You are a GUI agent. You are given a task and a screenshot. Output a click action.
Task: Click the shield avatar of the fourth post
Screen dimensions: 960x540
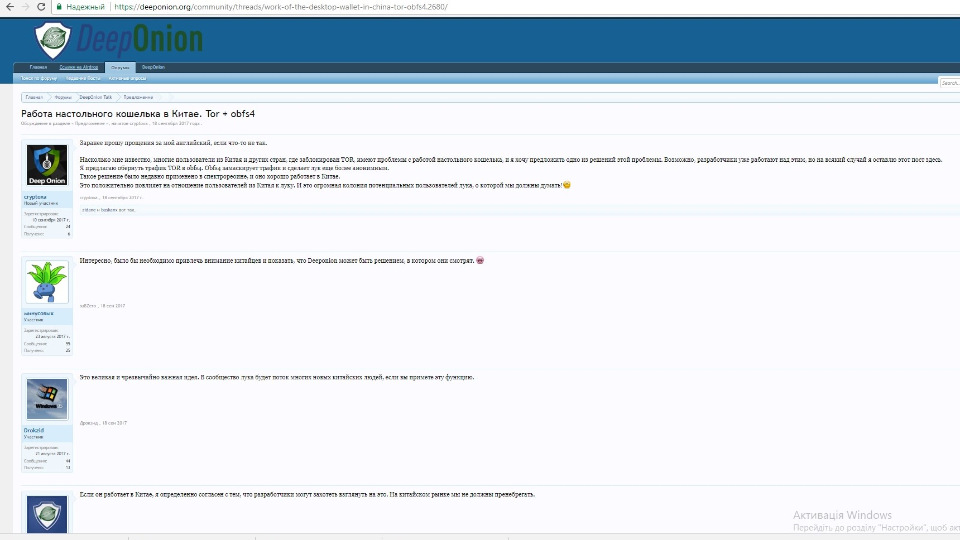[47, 516]
